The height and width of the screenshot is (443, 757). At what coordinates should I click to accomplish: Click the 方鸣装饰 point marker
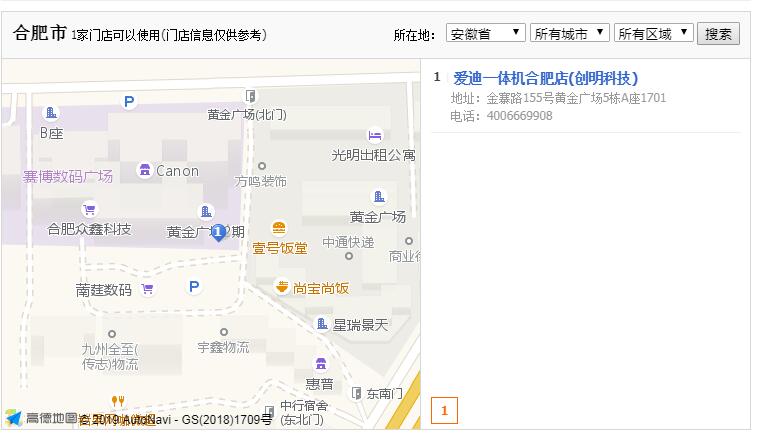(x=262, y=166)
